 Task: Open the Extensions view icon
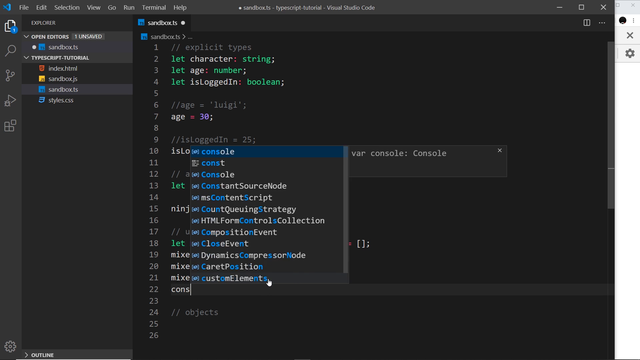point(10,126)
